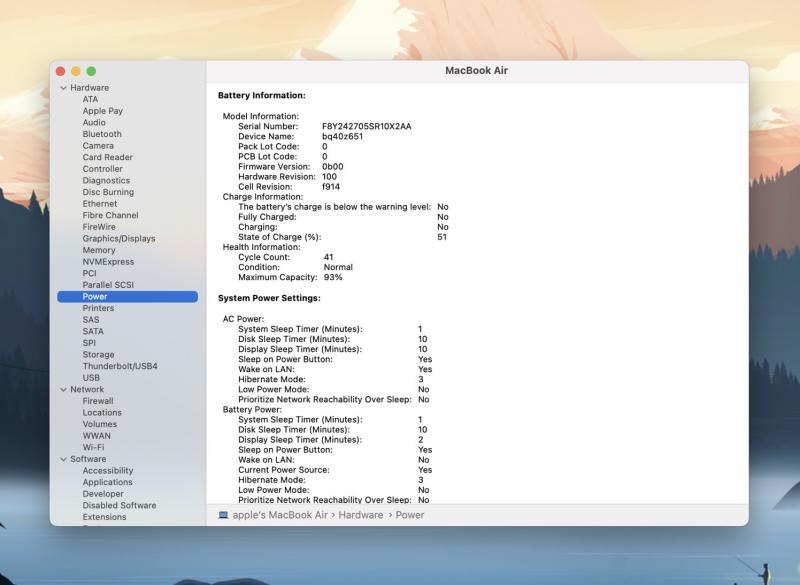Open Parallel SCSI entry
800x585 pixels.
108,285
